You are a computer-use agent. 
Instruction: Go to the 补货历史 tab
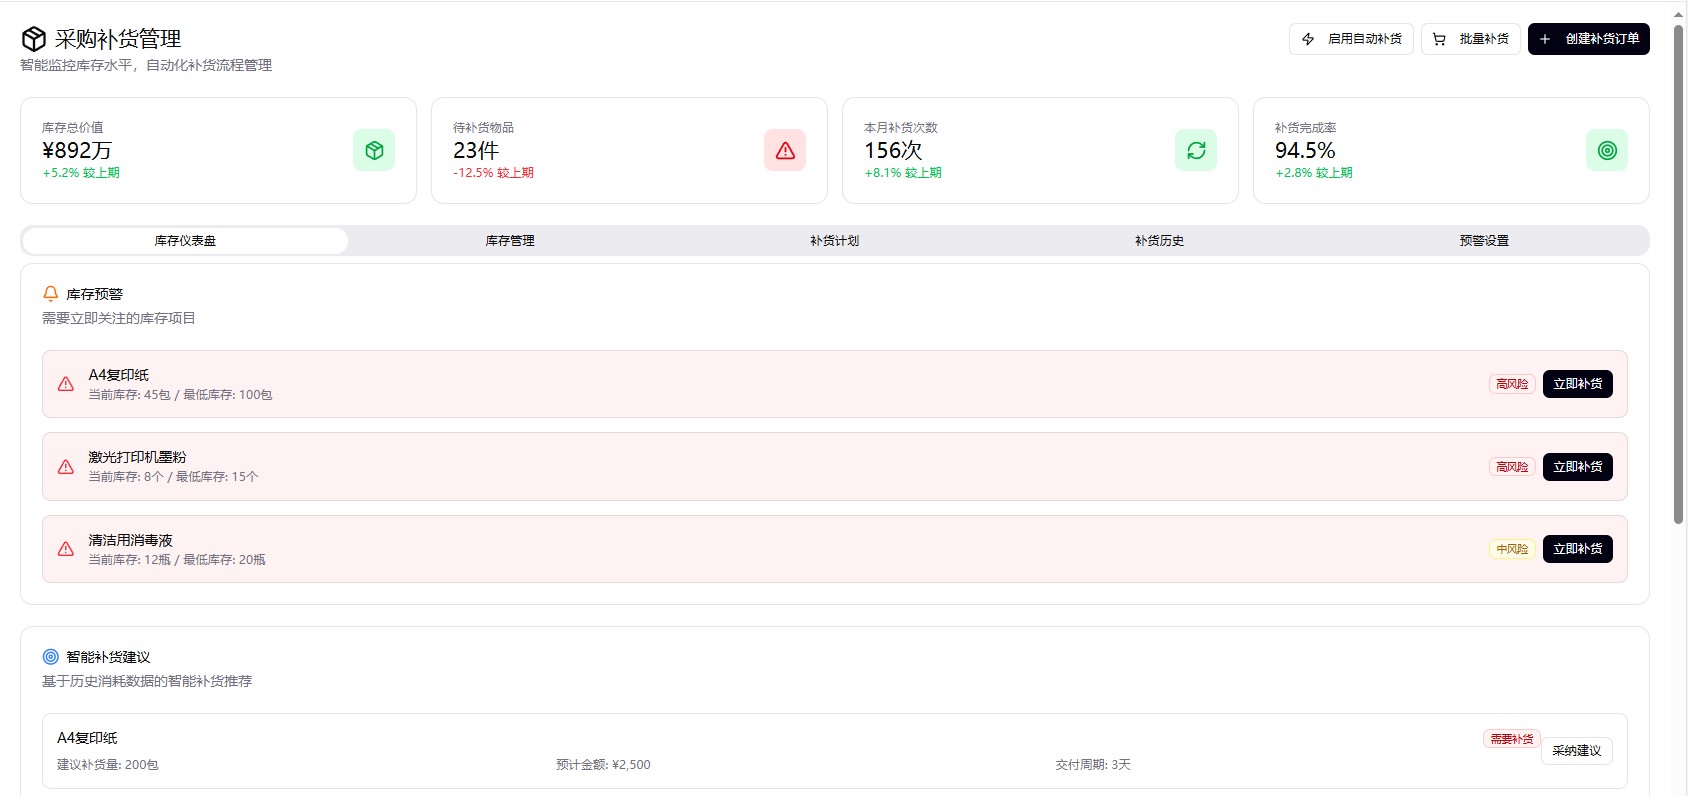tap(1160, 241)
